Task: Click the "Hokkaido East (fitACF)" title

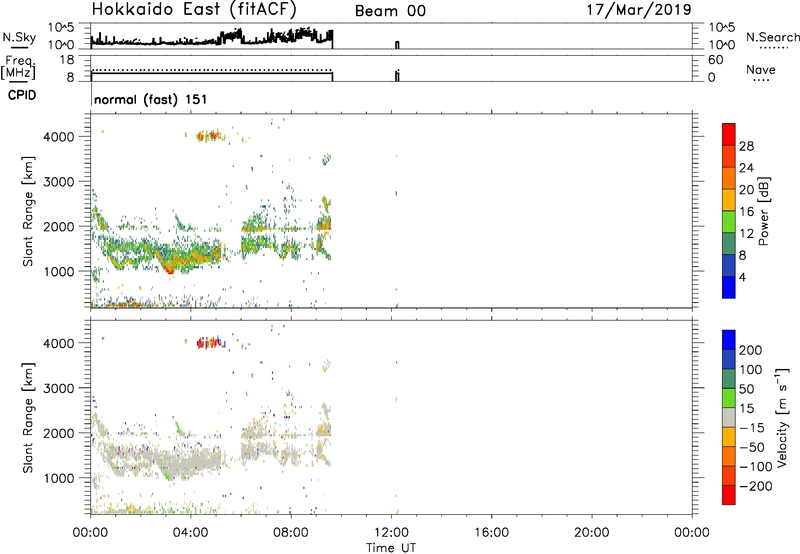Action: coord(194,10)
